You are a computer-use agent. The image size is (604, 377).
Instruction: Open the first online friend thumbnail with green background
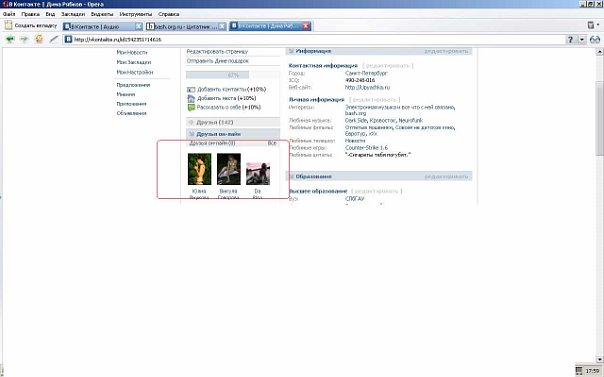(200, 169)
